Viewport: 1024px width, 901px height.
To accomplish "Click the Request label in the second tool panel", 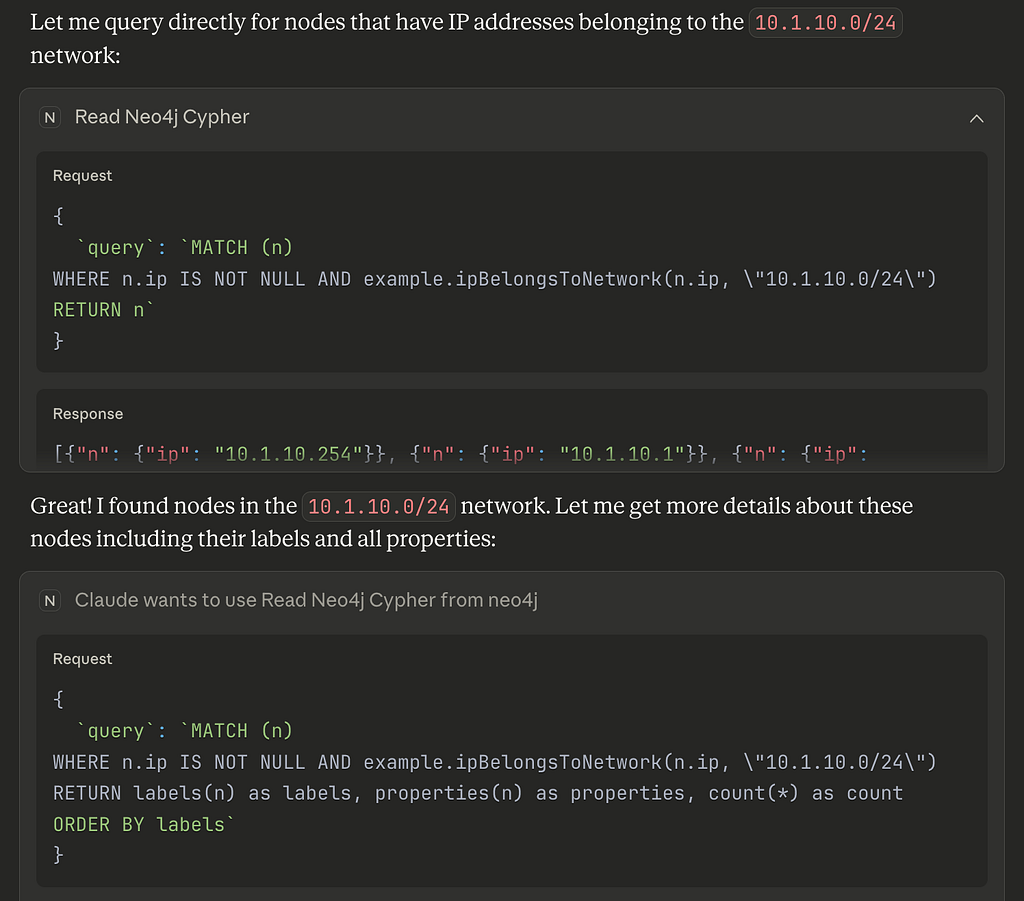I will pyautogui.click(x=82, y=659).
